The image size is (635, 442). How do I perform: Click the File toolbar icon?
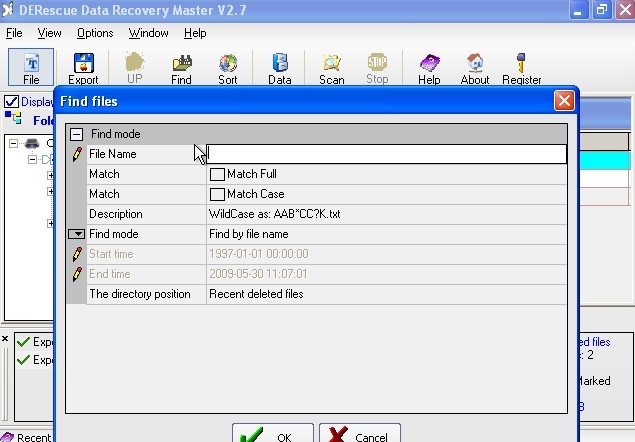tap(31, 67)
